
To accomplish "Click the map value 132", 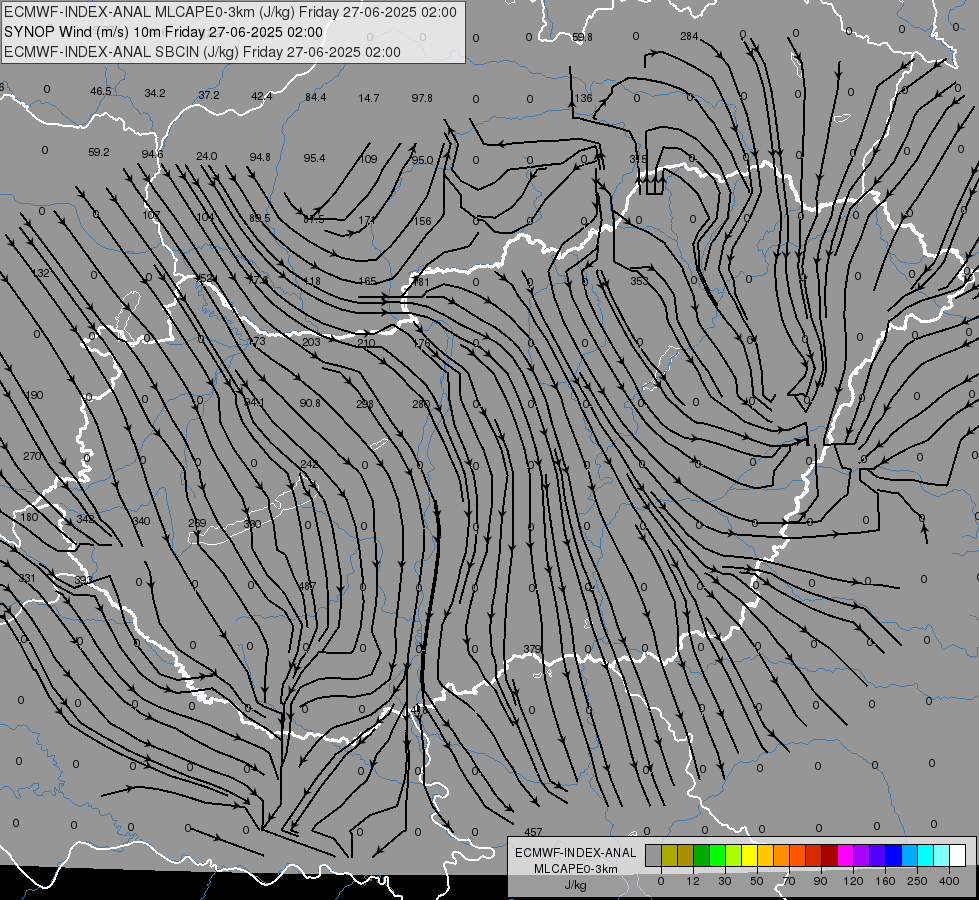I will (x=41, y=273).
